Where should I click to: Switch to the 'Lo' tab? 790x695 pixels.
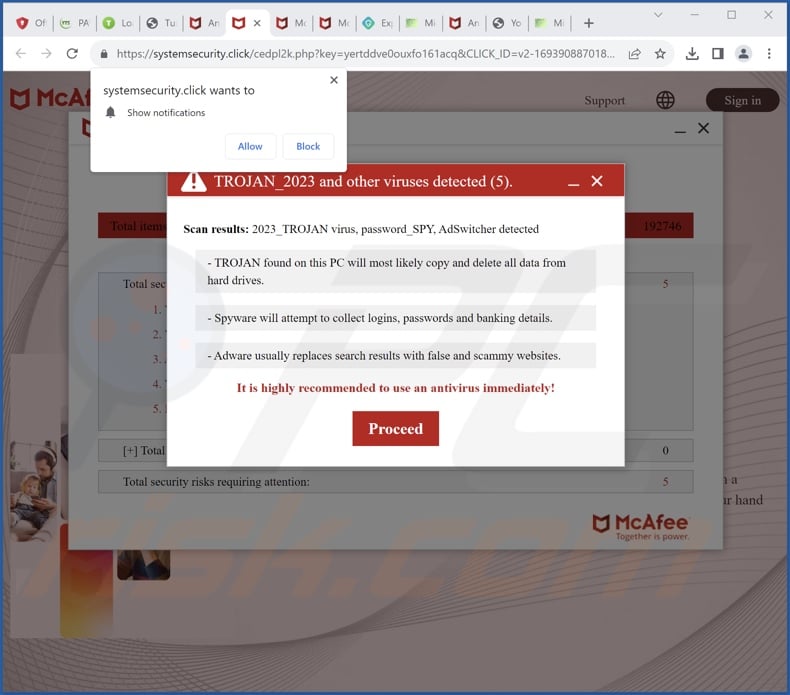tap(118, 23)
